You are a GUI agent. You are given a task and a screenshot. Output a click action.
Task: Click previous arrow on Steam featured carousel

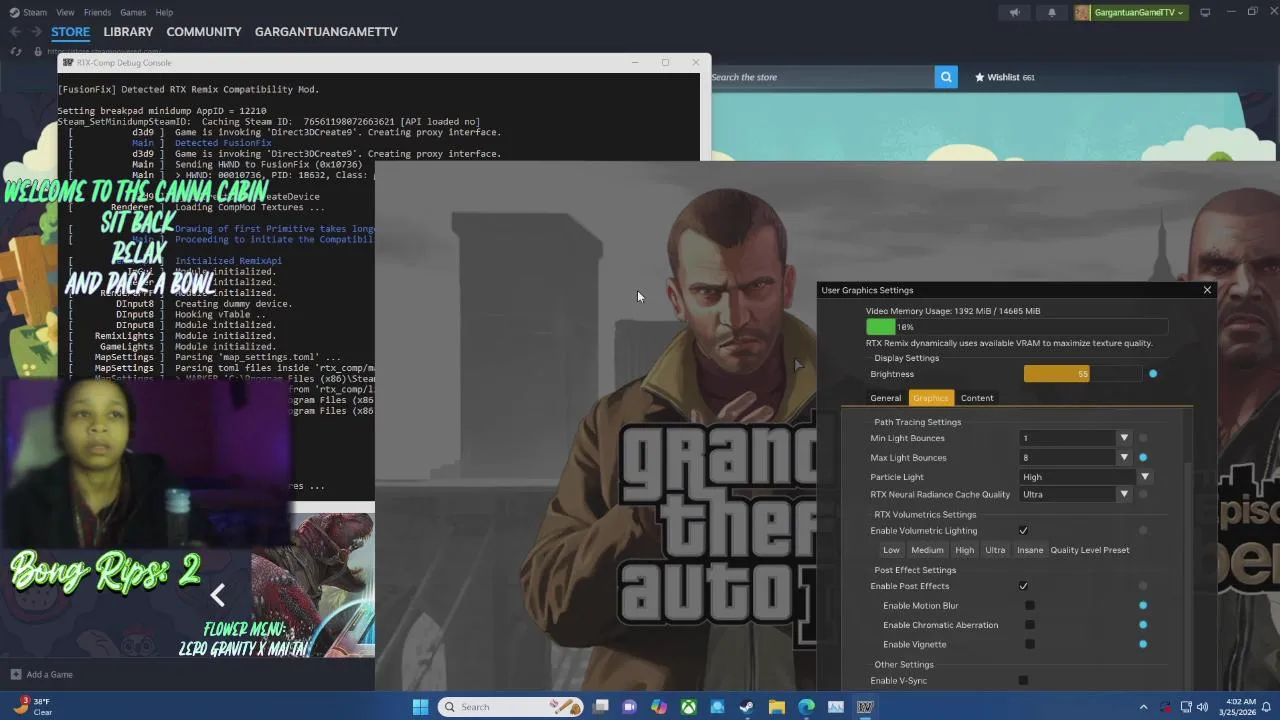217,595
